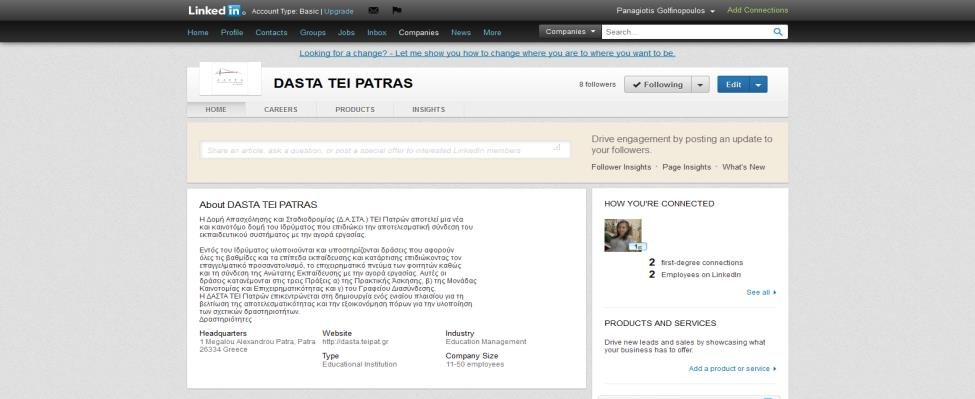Screen dimensions: 975x399
Task: Click the first-degree connections text
Action: pyautogui.click(x=702, y=263)
